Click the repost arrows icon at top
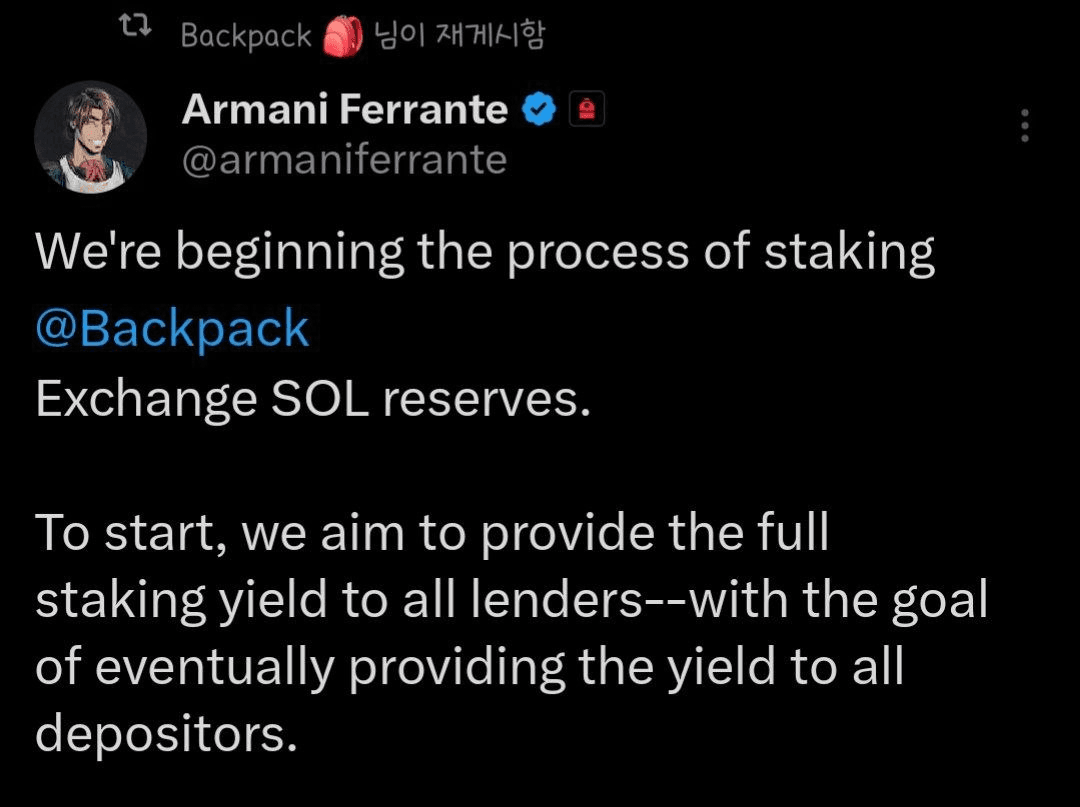The width and height of the screenshot is (1080, 807). (135, 26)
